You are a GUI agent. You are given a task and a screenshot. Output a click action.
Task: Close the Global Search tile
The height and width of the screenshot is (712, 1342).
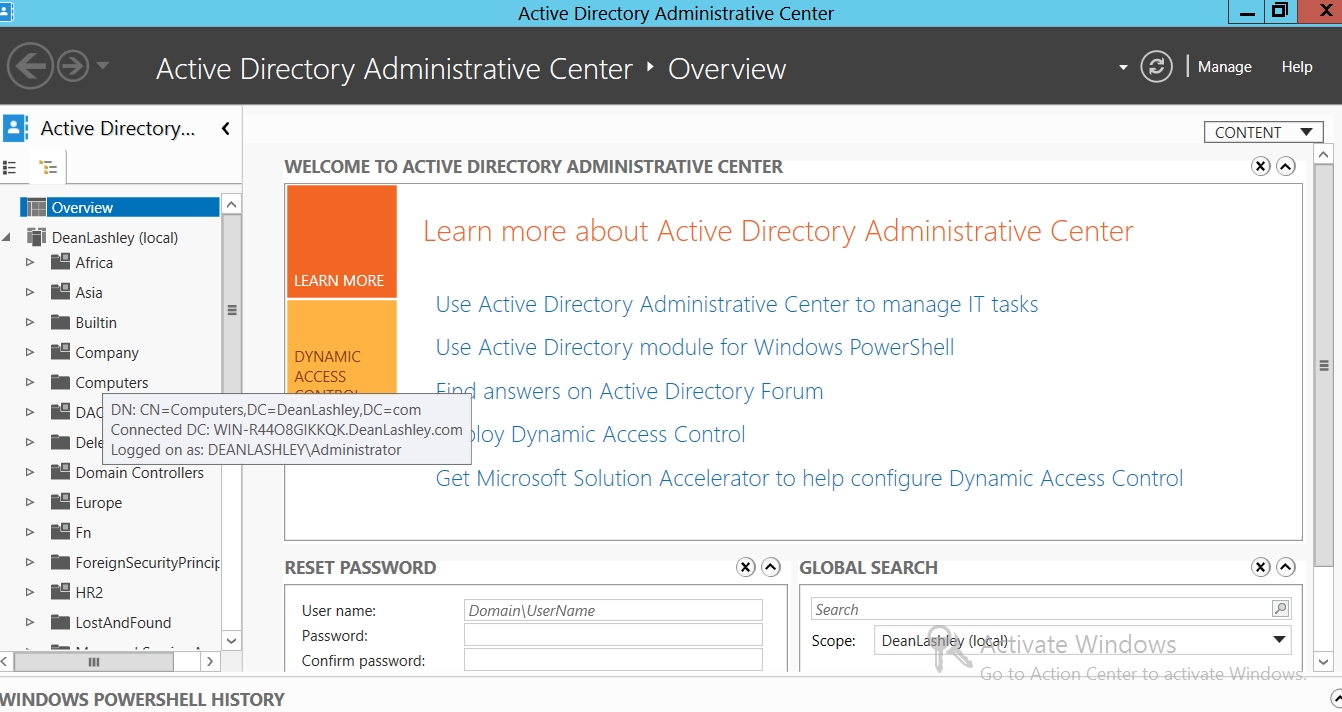click(1261, 567)
